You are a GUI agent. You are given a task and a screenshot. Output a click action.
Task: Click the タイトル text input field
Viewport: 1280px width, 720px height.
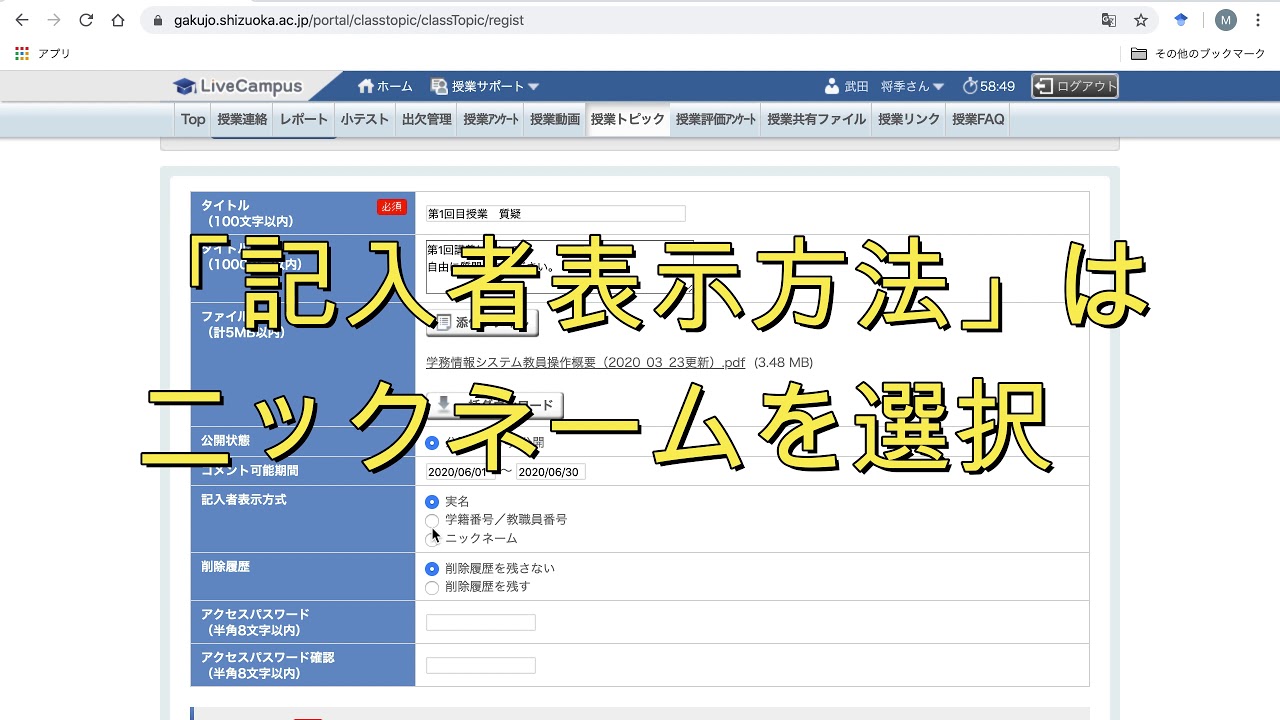click(x=556, y=213)
